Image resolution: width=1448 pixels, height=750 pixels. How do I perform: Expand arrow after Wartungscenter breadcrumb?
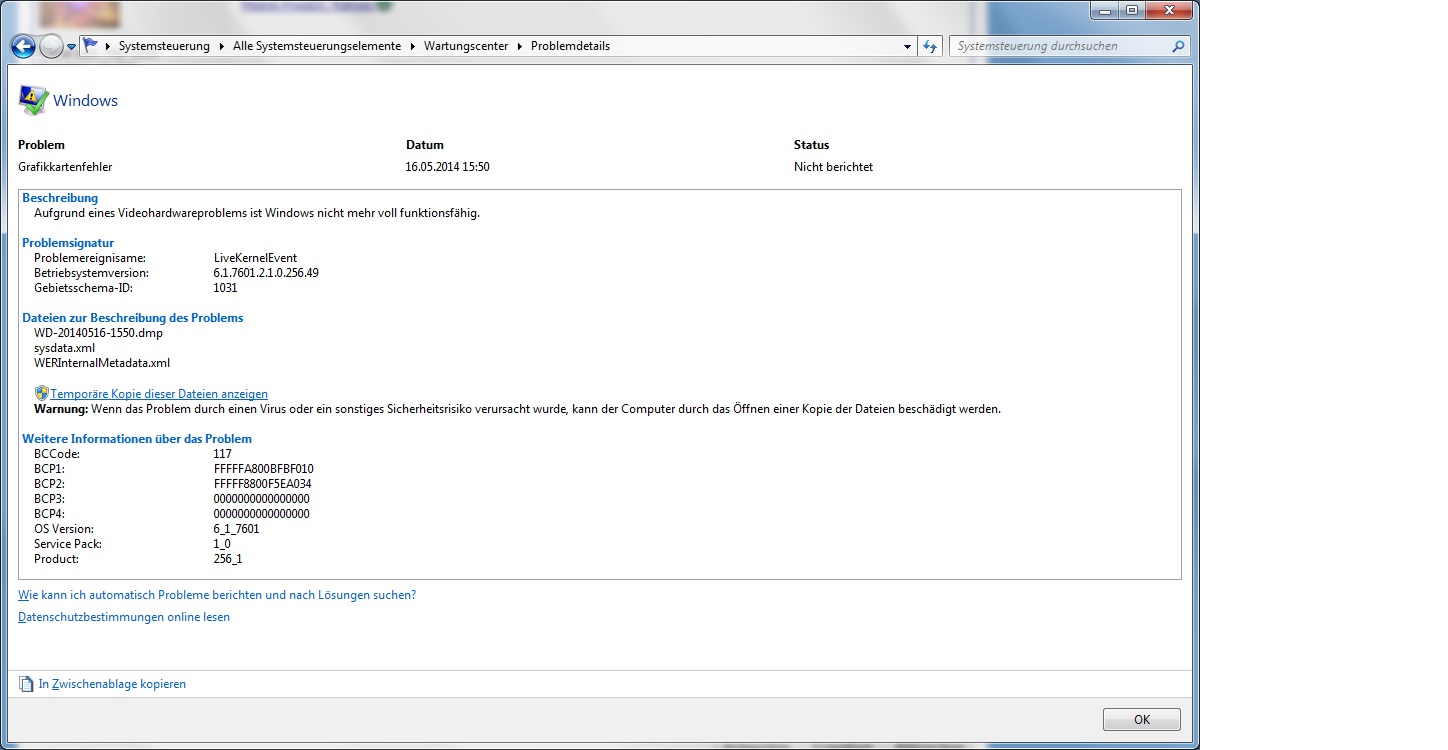coord(519,46)
